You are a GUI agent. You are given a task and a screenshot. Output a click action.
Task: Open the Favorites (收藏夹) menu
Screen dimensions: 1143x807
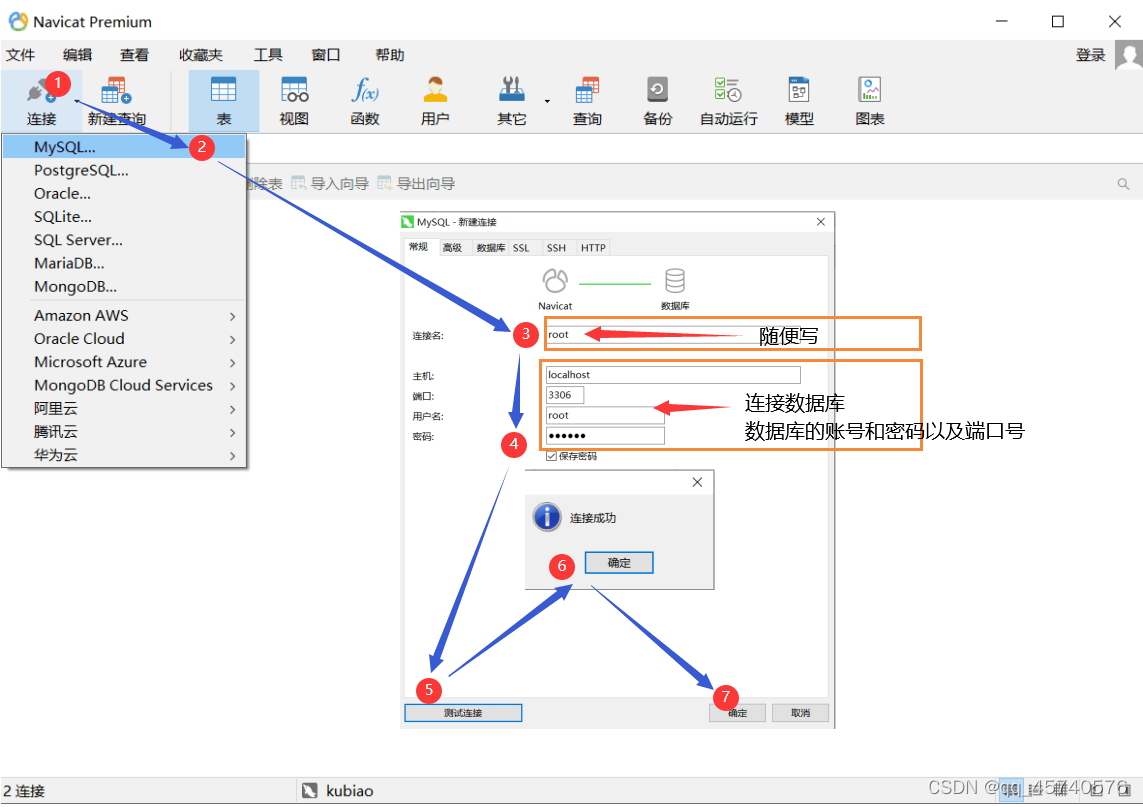(x=200, y=55)
